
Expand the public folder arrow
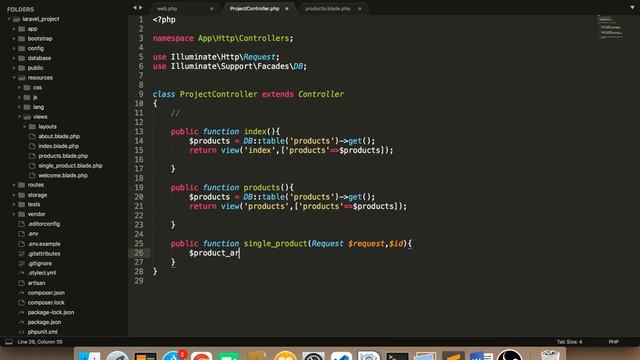point(14,68)
